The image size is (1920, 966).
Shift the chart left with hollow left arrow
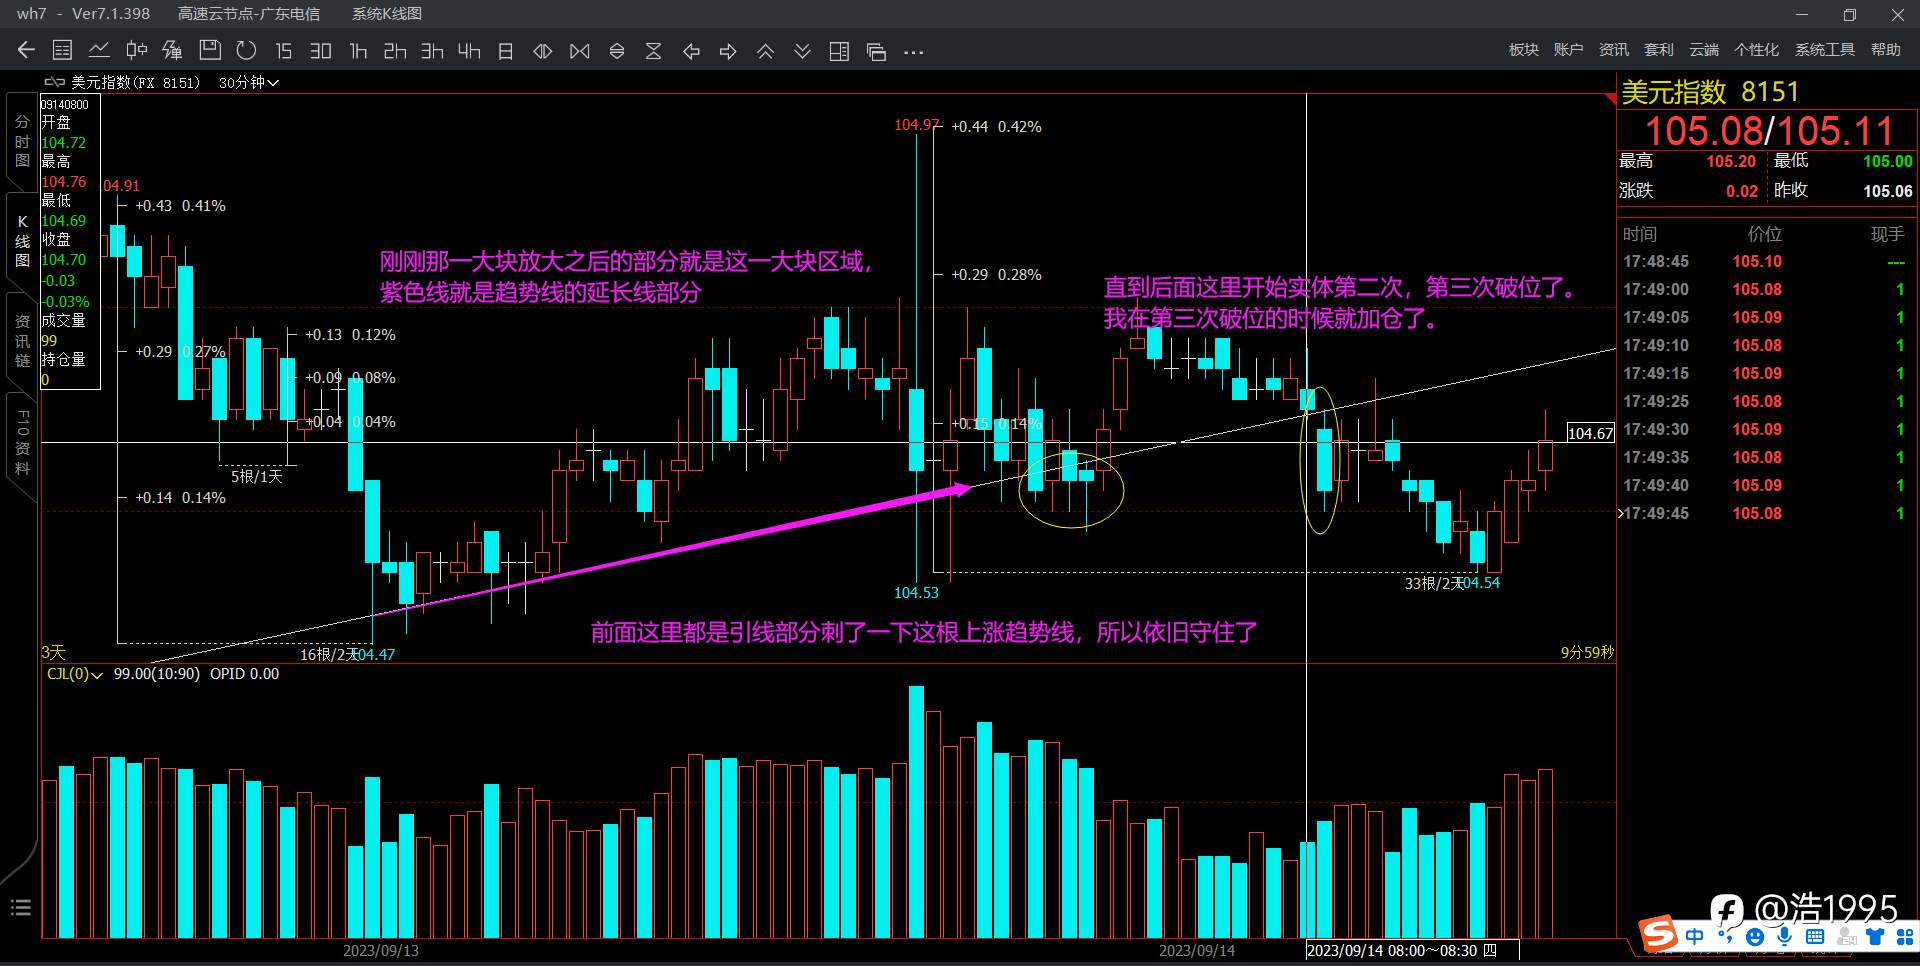(x=691, y=51)
